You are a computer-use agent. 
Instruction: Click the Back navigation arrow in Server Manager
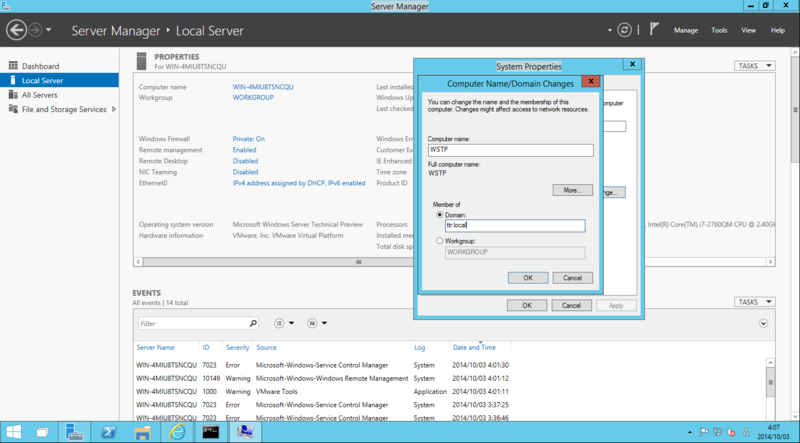coord(16,30)
